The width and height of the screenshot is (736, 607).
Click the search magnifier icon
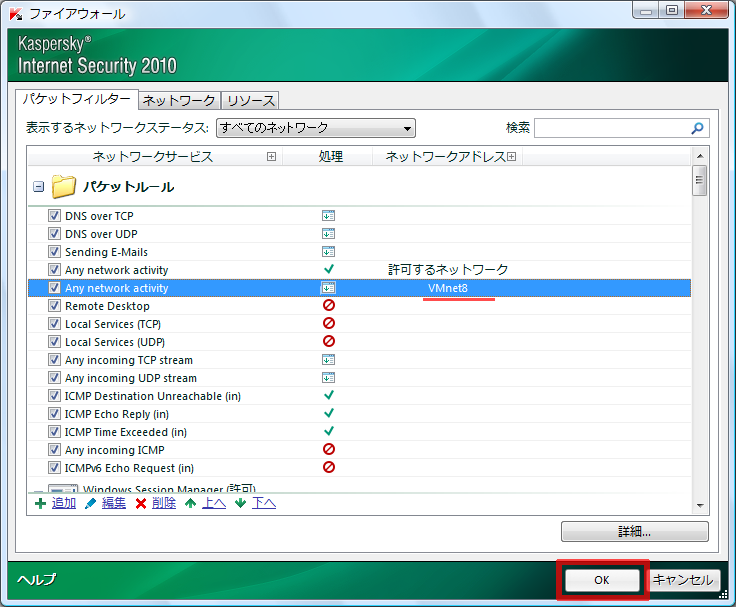pos(698,128)
